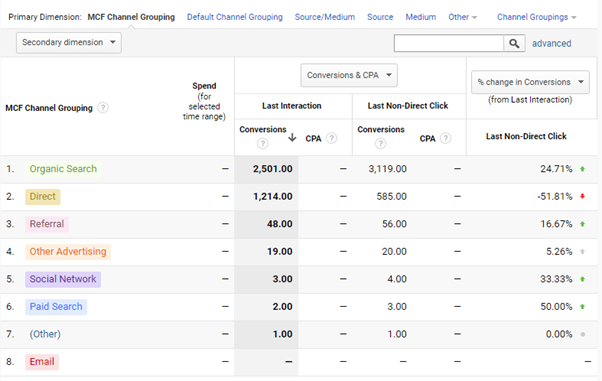The width and height of the screenshot is (602, 381).
Task: Click the Last Non-Direct Click CPA header
Action: 427,139
